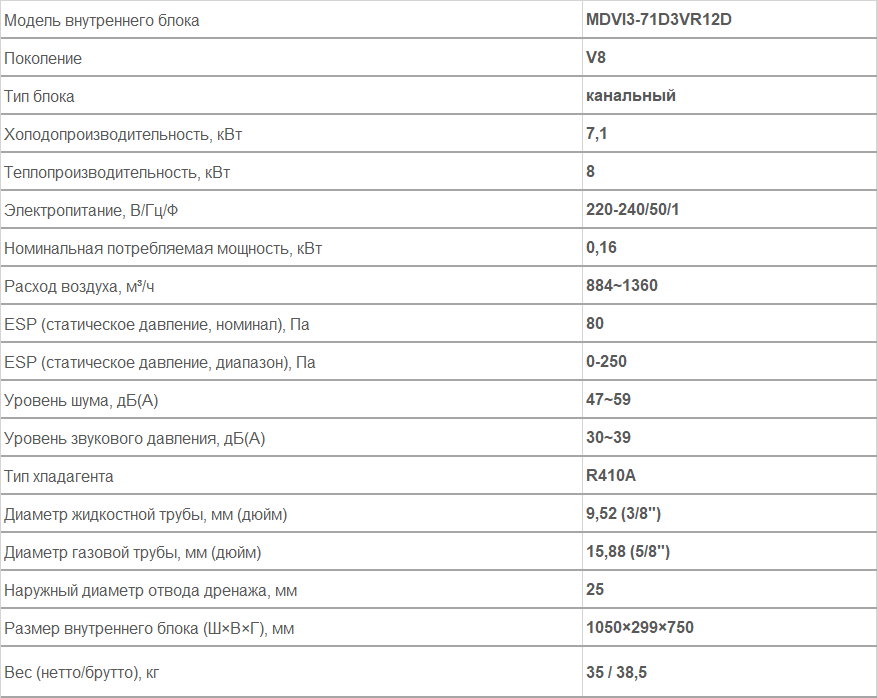Select the refrigerant type R410A
The width and height of the screenshot is (877, 698).
[611, 475]
